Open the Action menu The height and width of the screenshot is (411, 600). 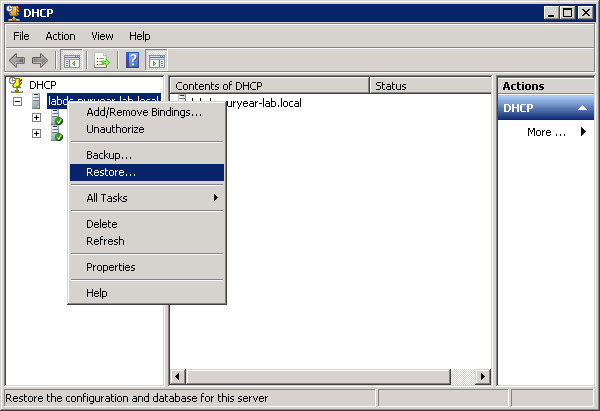click(60, 36)
